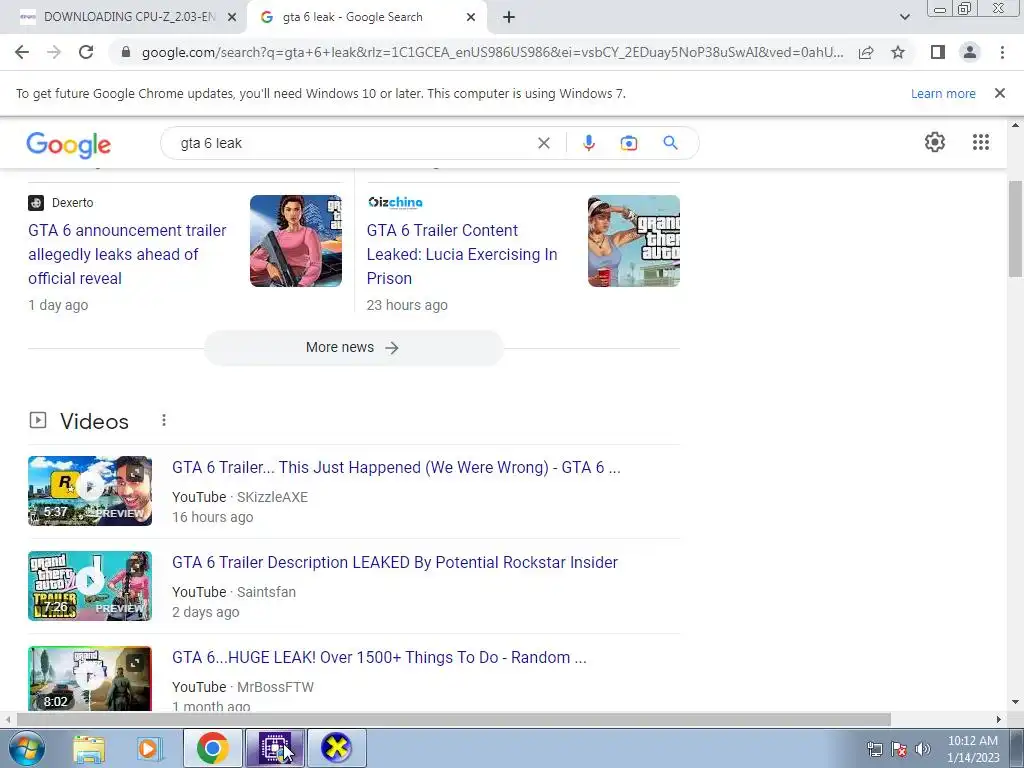Open the Chrome side panel
The height and width of the screenshot is (768, 1024).
[x=938, y=52]
